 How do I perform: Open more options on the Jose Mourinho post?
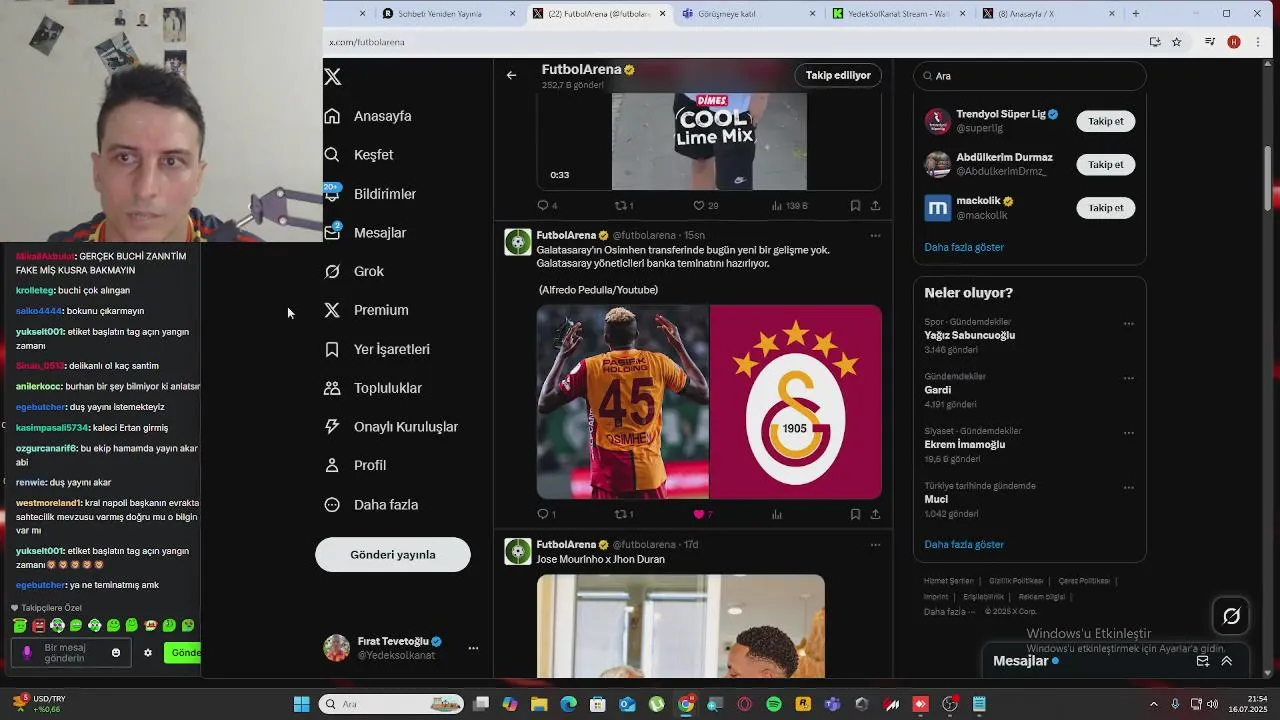pyautogui.click(x=875, y=545)
